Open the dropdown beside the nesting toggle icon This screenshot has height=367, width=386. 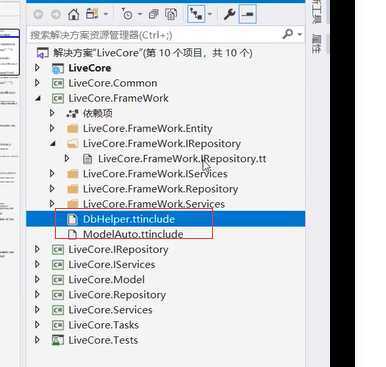[x=210, y=14]
